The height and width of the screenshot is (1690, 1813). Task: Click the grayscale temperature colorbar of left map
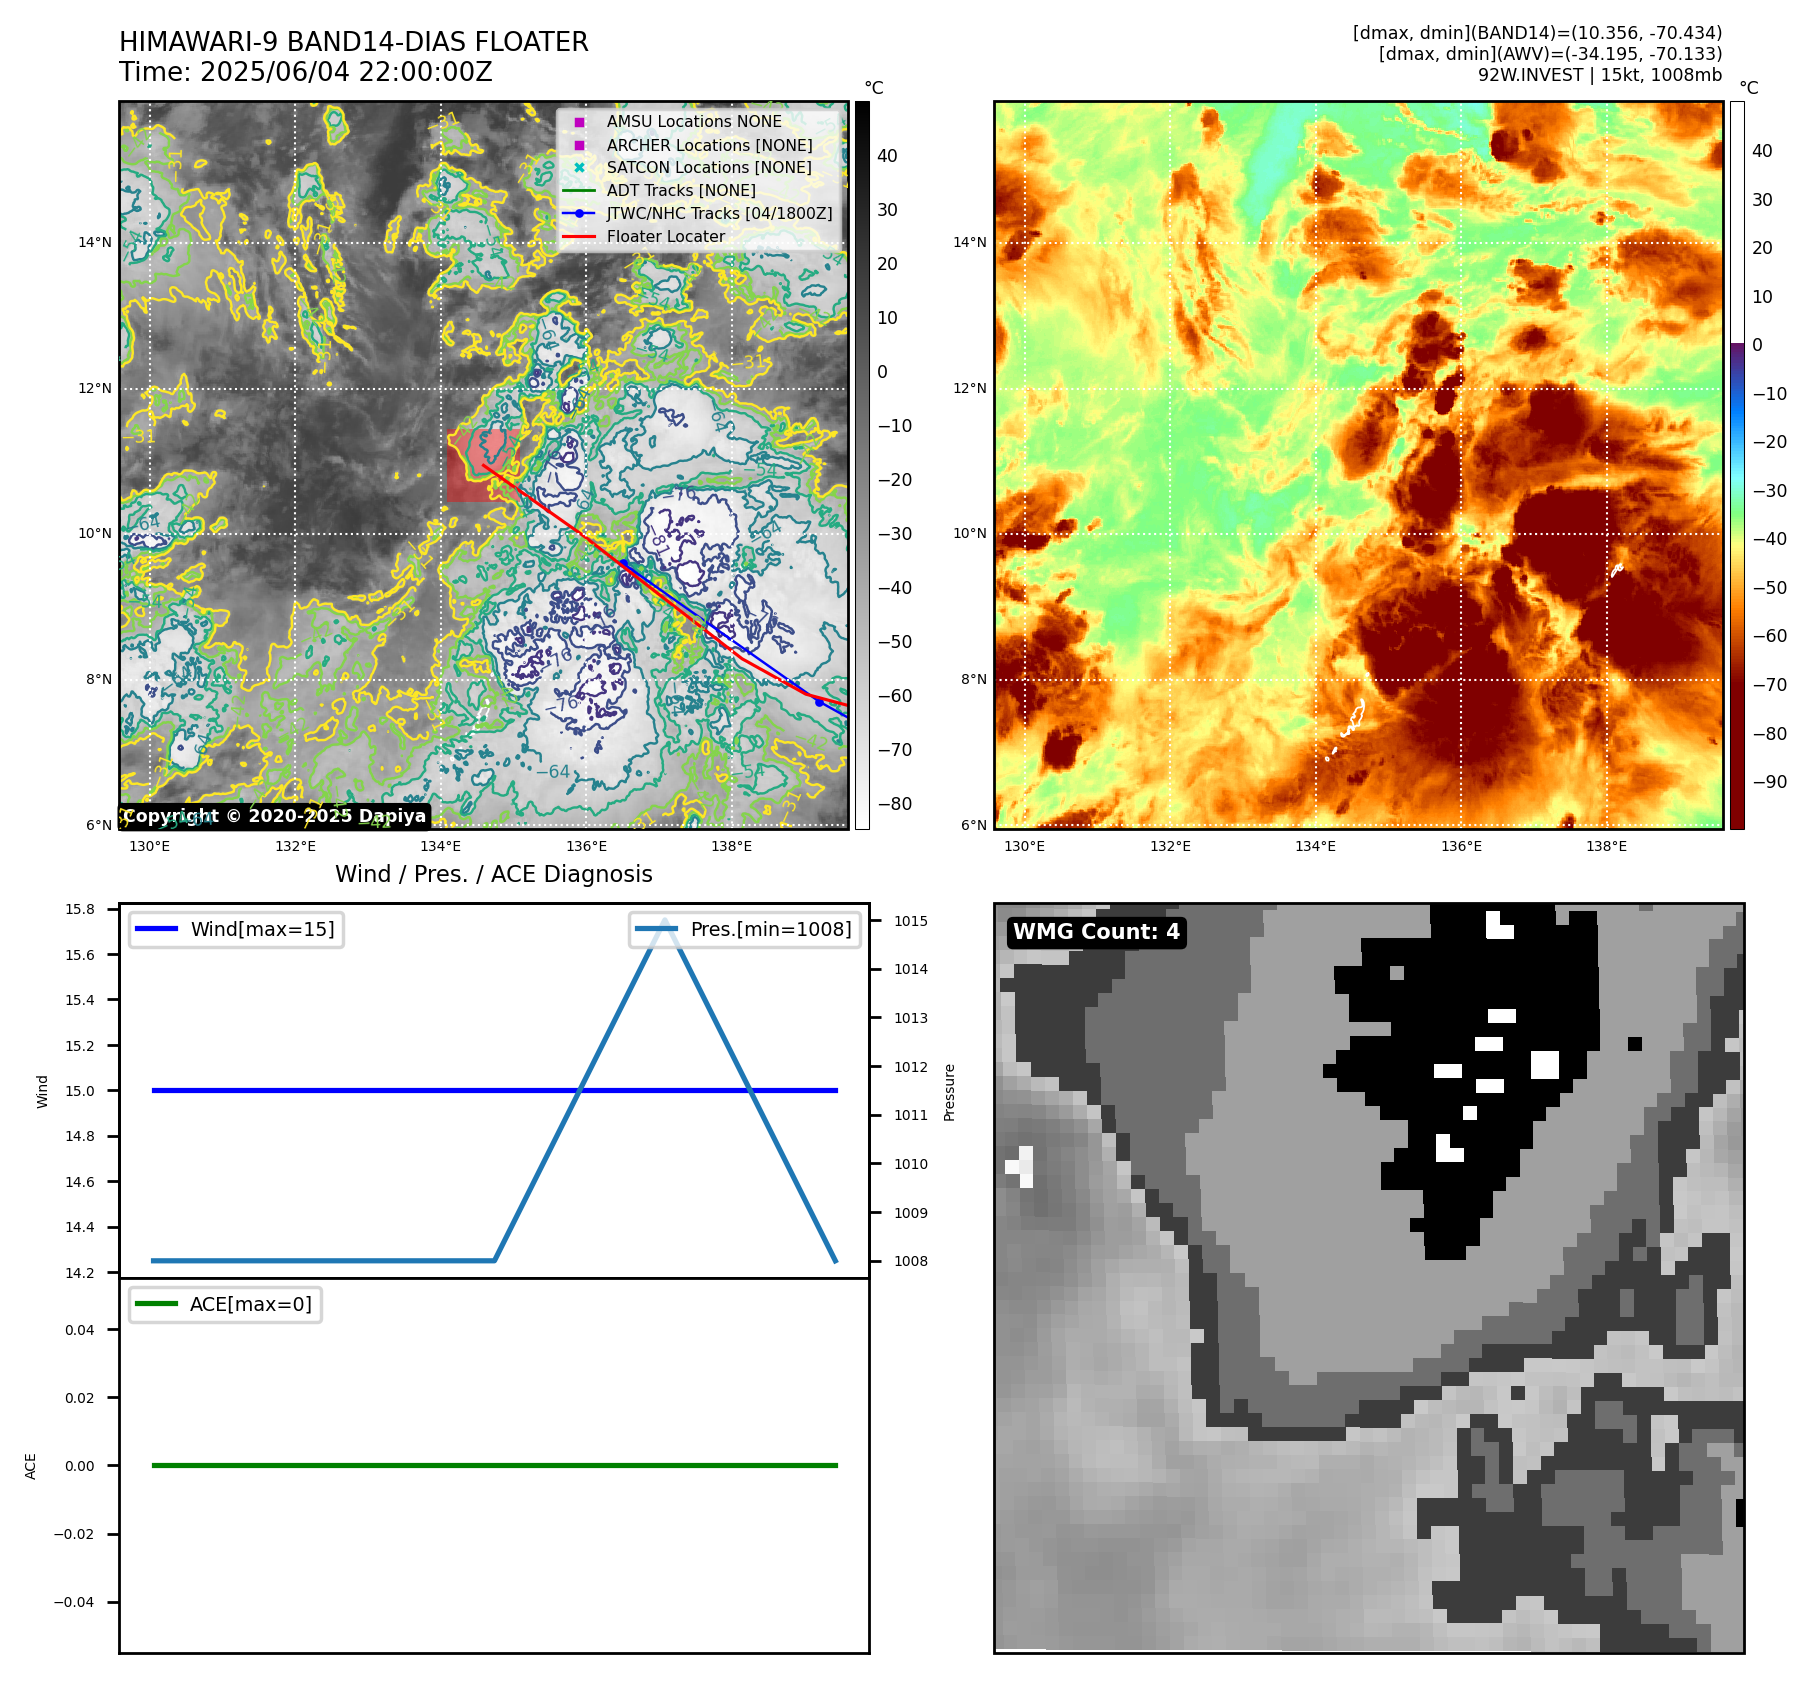point(862,465)
